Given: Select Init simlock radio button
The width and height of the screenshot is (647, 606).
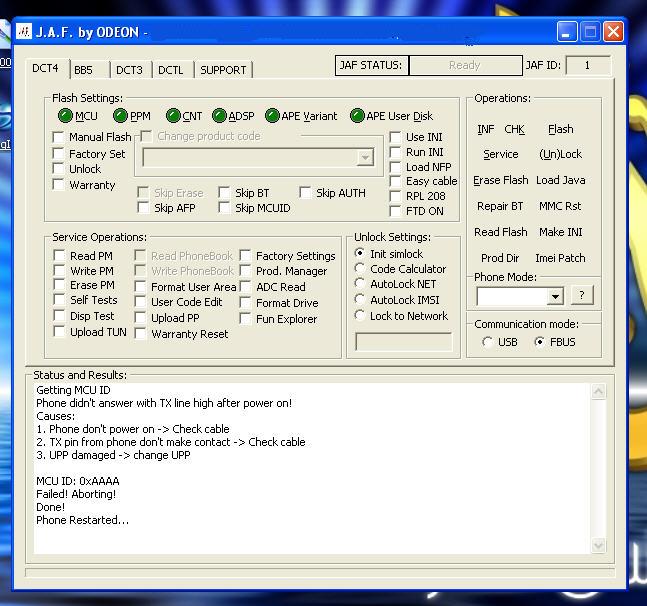Looking at the screenshot, I should pyautogui.click(x=360, y=253).
